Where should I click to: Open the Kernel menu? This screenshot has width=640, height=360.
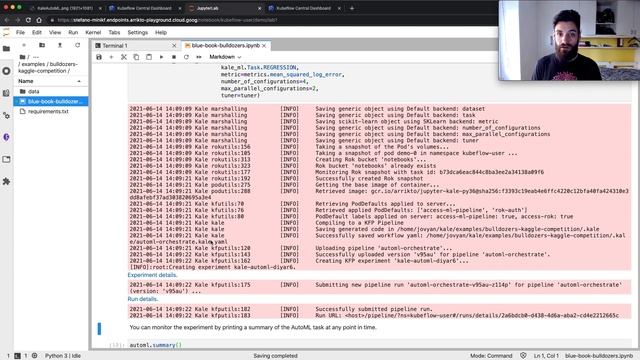93,32
